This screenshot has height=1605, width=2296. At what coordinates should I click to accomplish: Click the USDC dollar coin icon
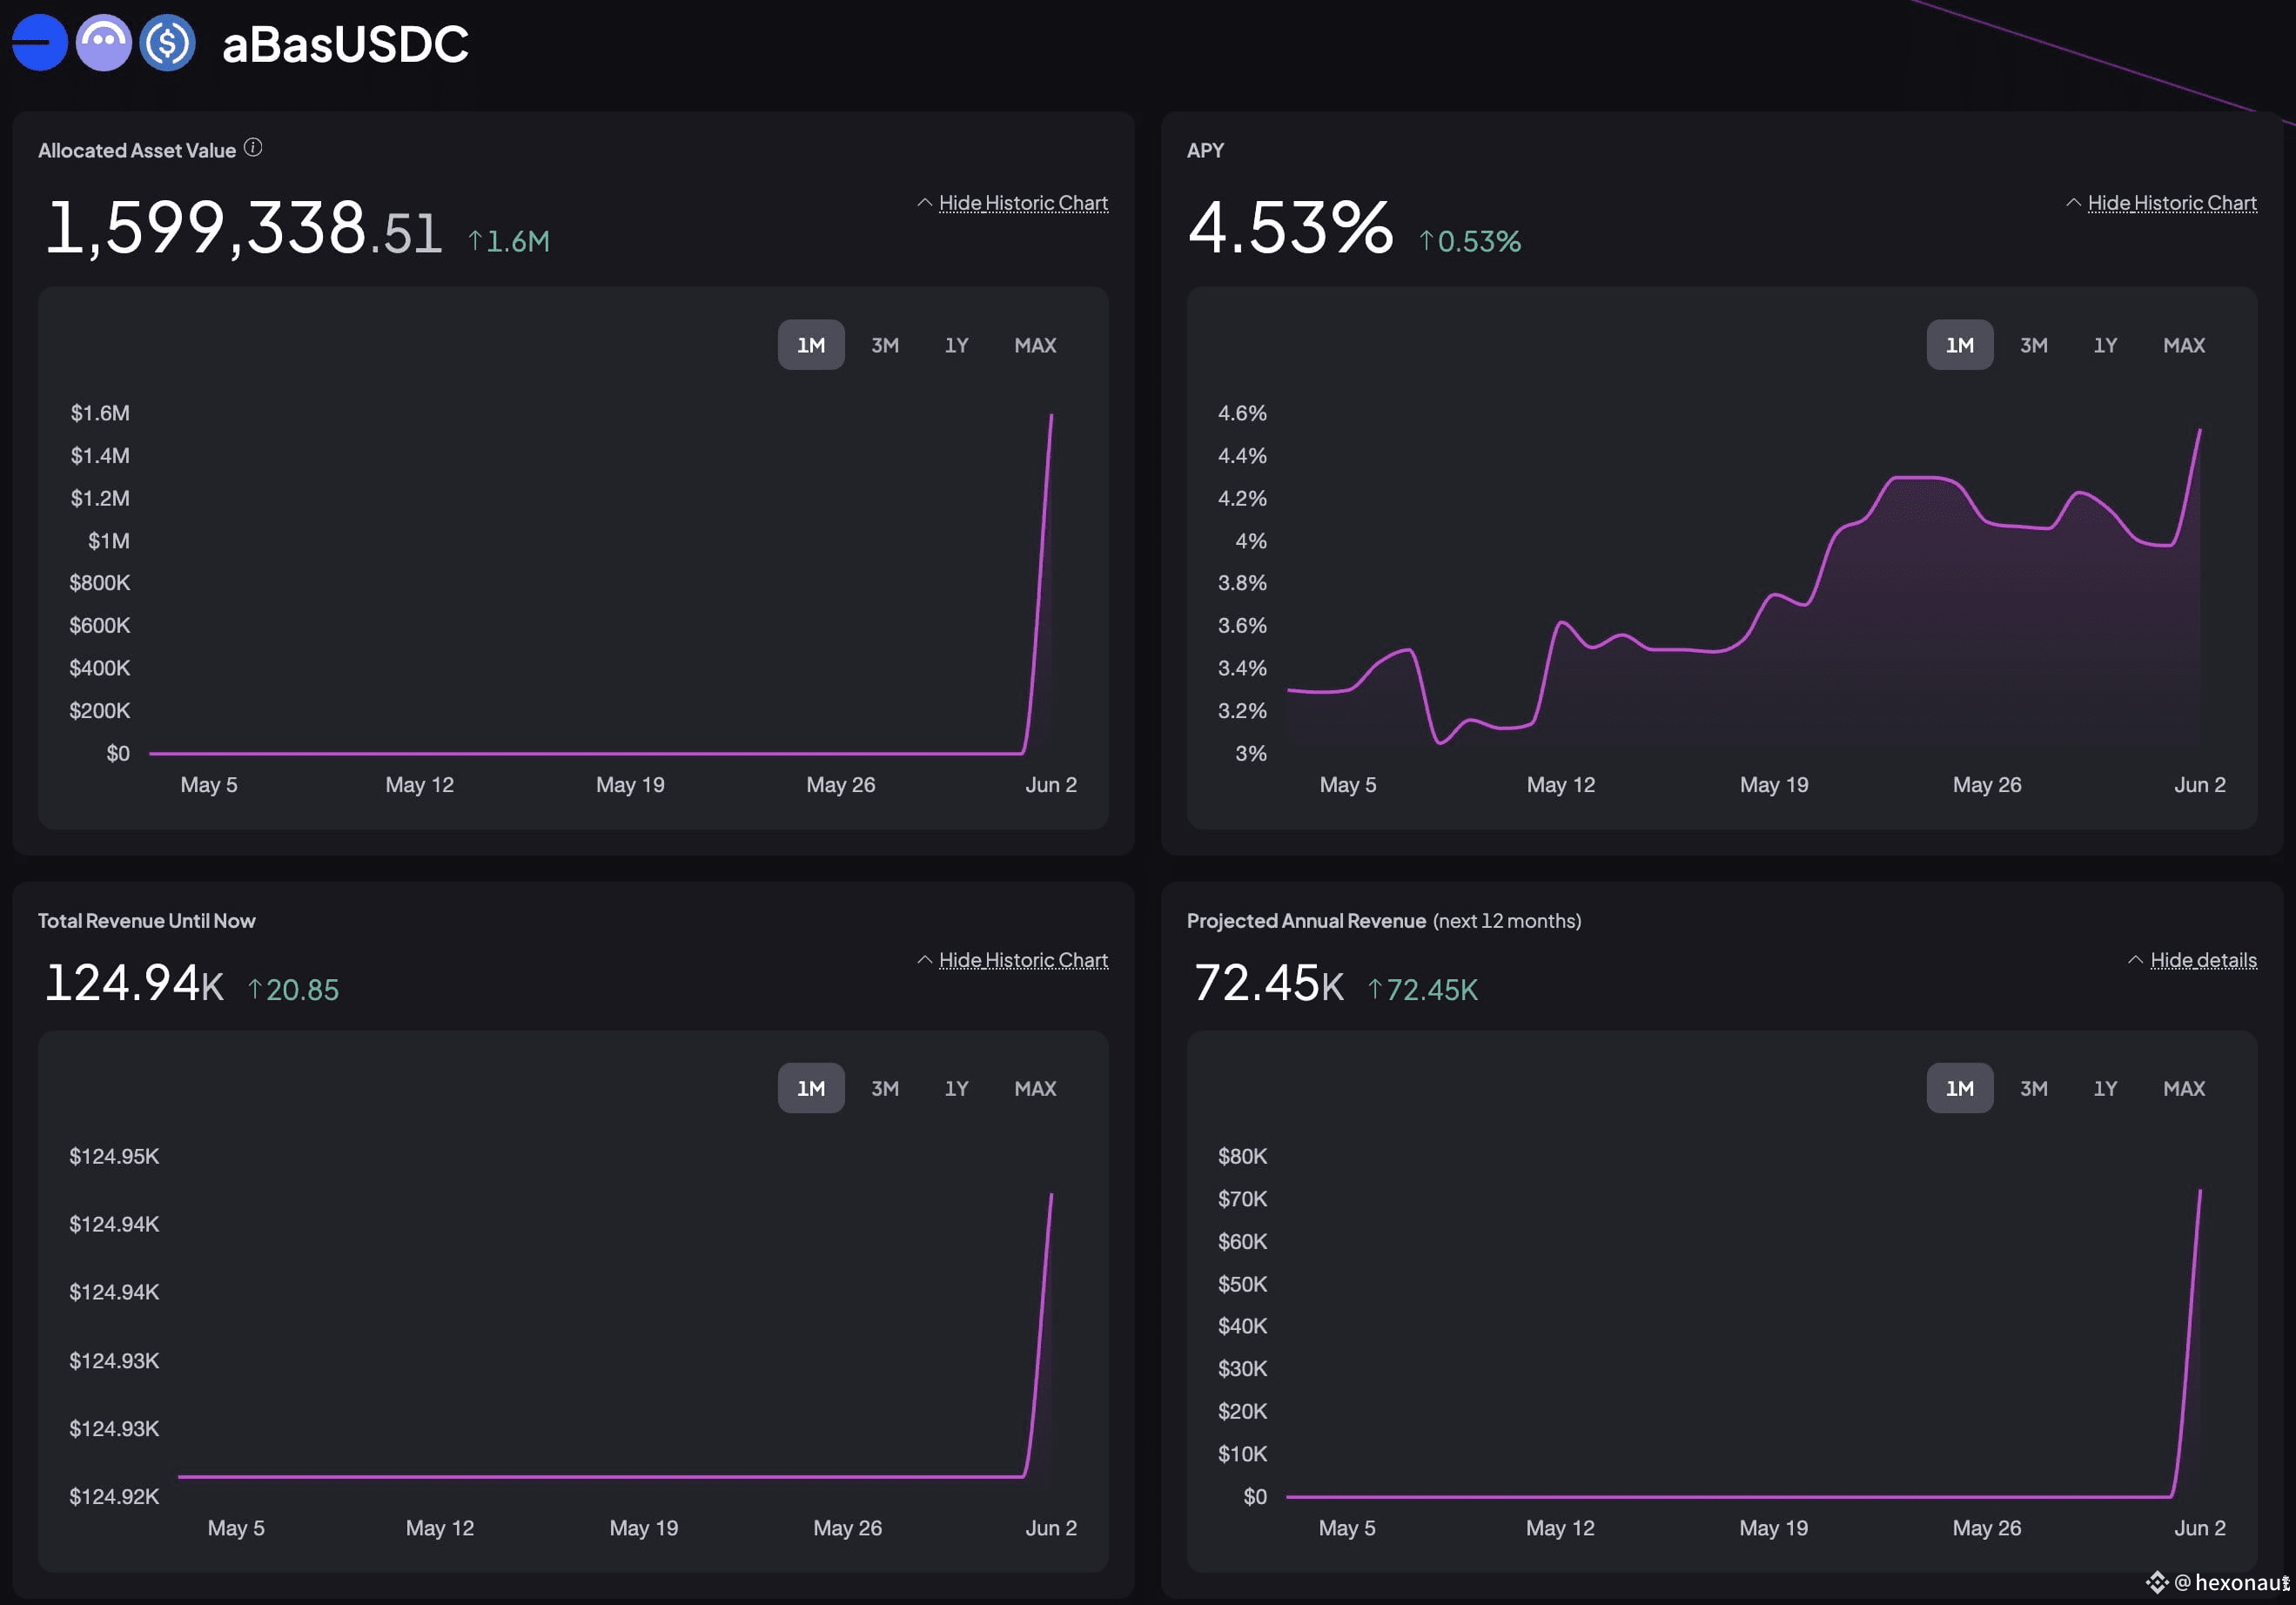pyautogui.click(x=167, y=43)
